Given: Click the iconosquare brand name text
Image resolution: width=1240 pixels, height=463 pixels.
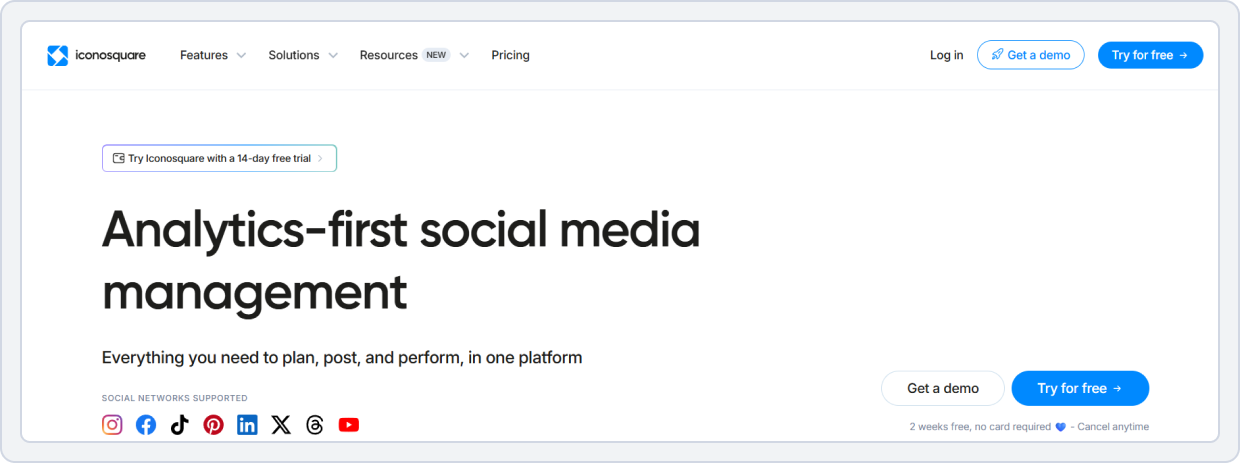Looking at the screenshot, I should pos(111,56).
